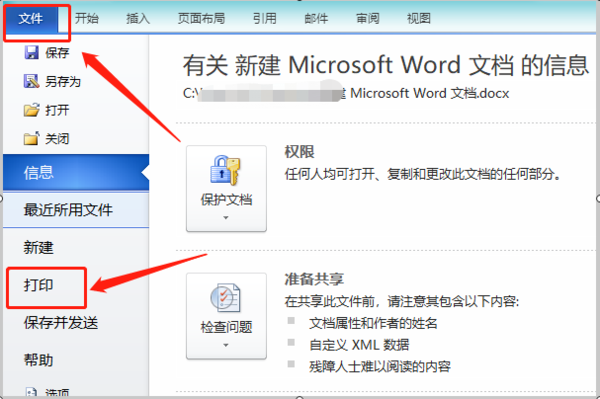Click the Save floppy disk icon
Screen dimensions: 600x399
pyautogui.click(x=31, y=52)
